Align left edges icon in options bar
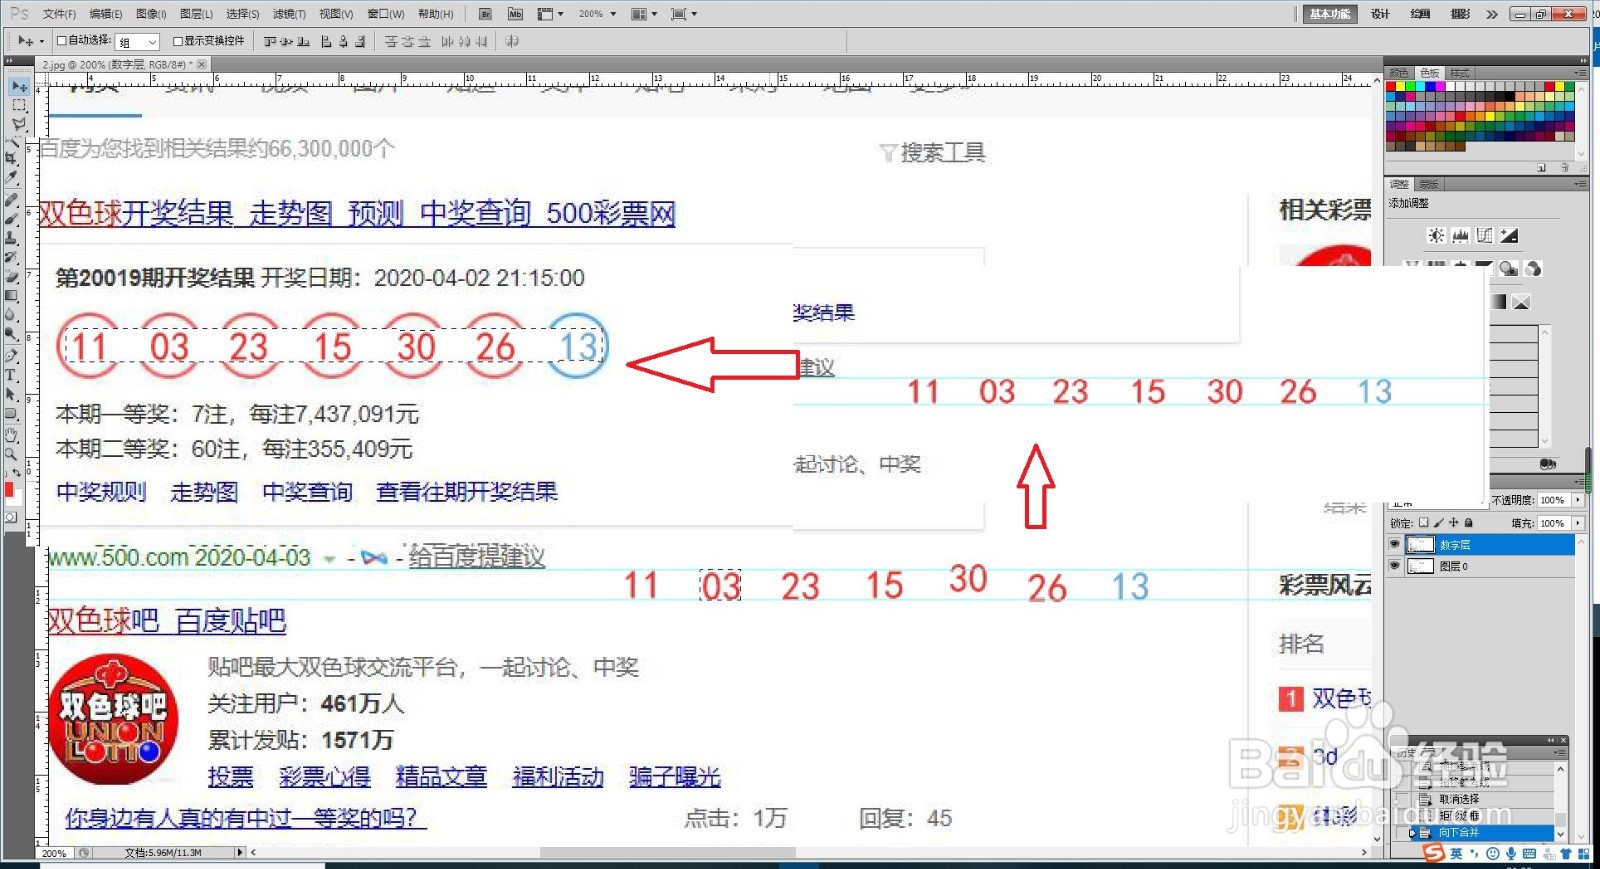1600x869 pixels. click(326, 41)
